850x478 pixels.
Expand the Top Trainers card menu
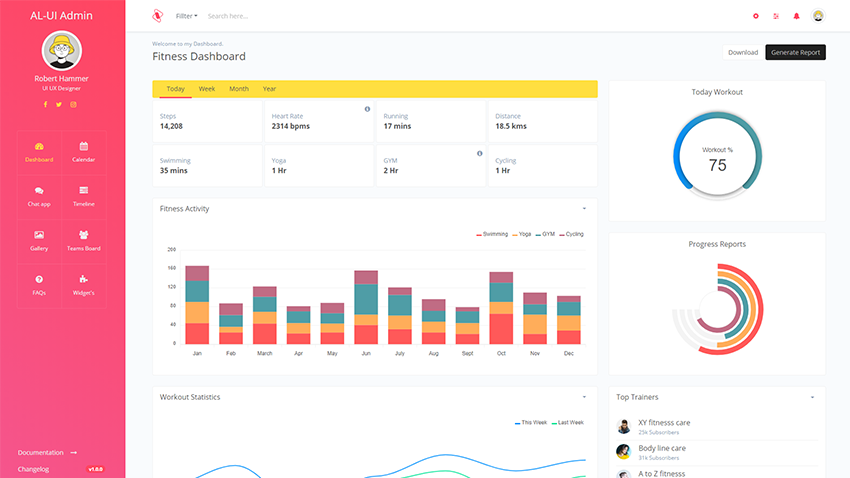(x=812, y=397)
